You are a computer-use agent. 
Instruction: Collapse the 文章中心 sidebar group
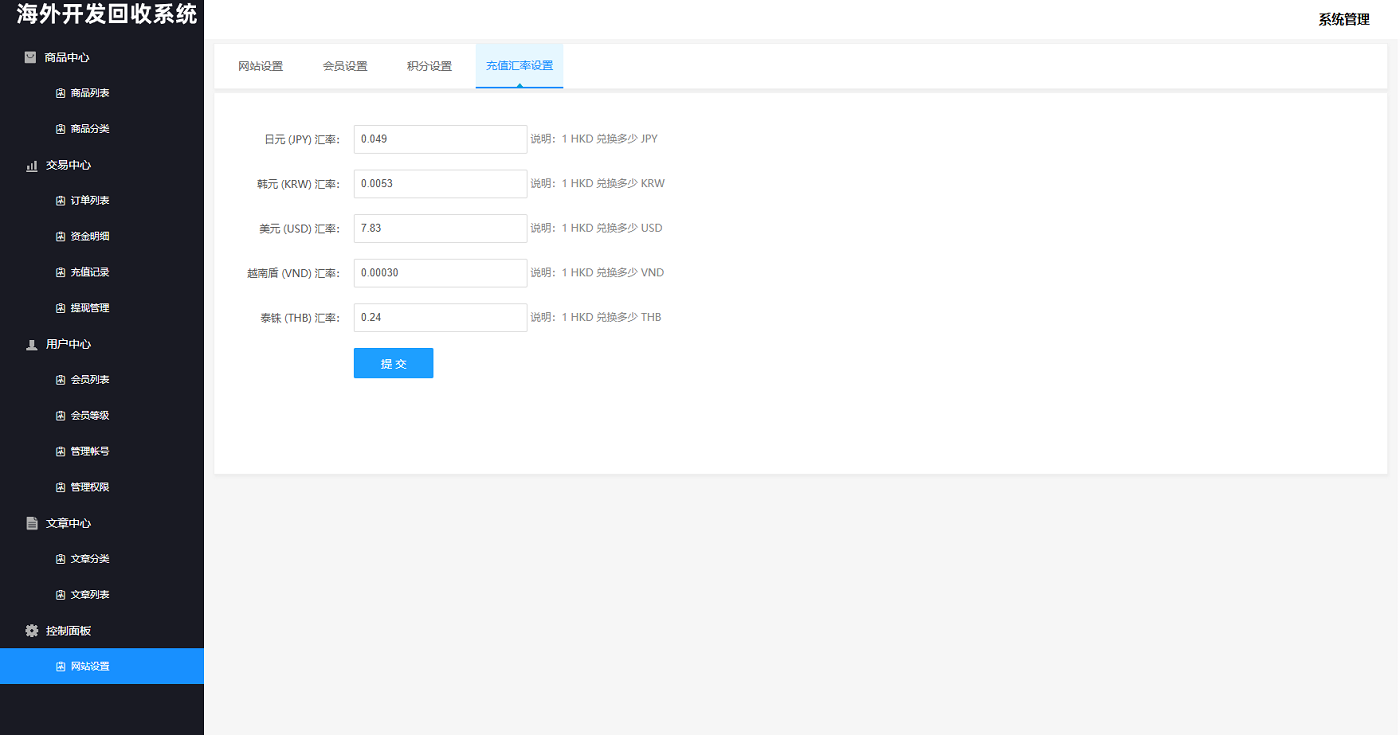point(68,523)
